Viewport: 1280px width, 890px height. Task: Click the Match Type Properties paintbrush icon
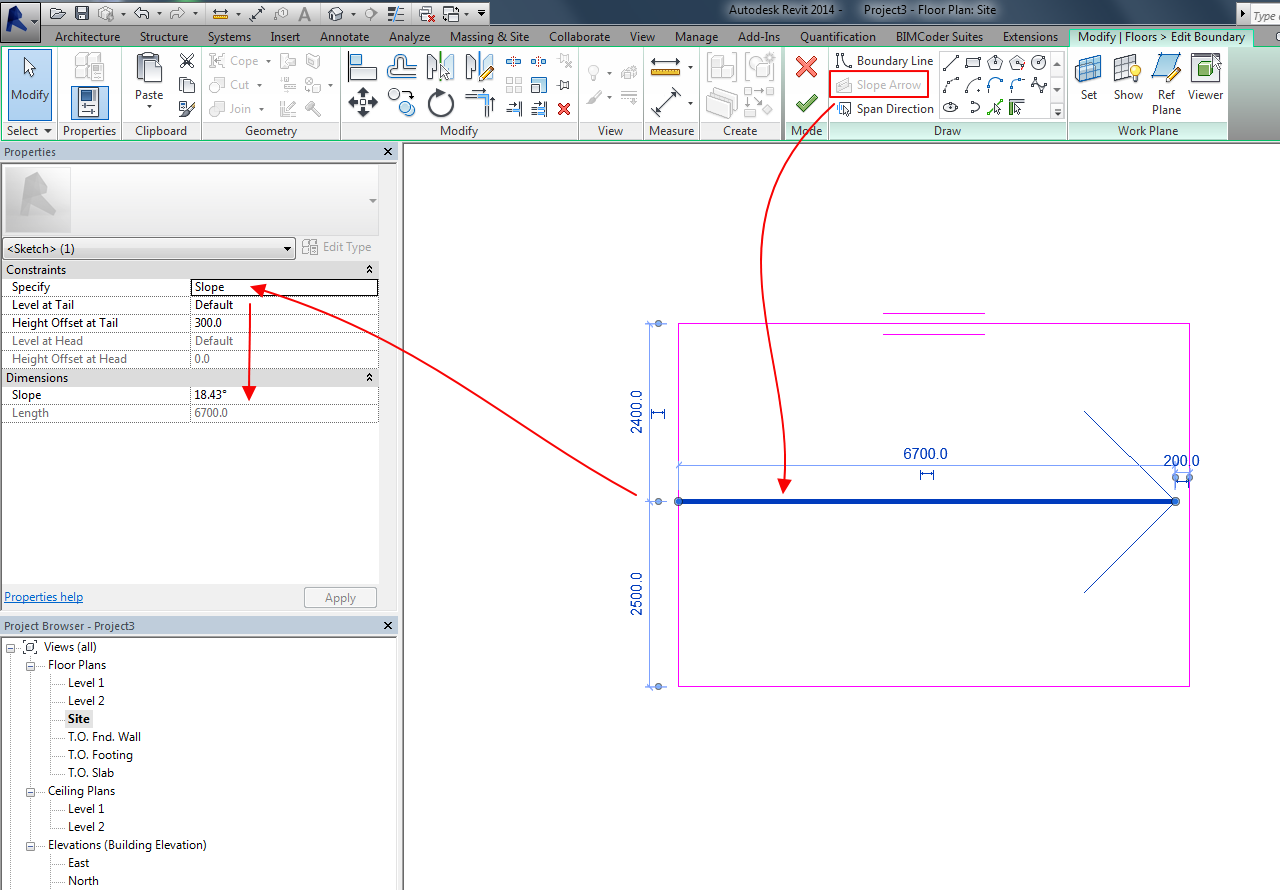tap(187, 108)
